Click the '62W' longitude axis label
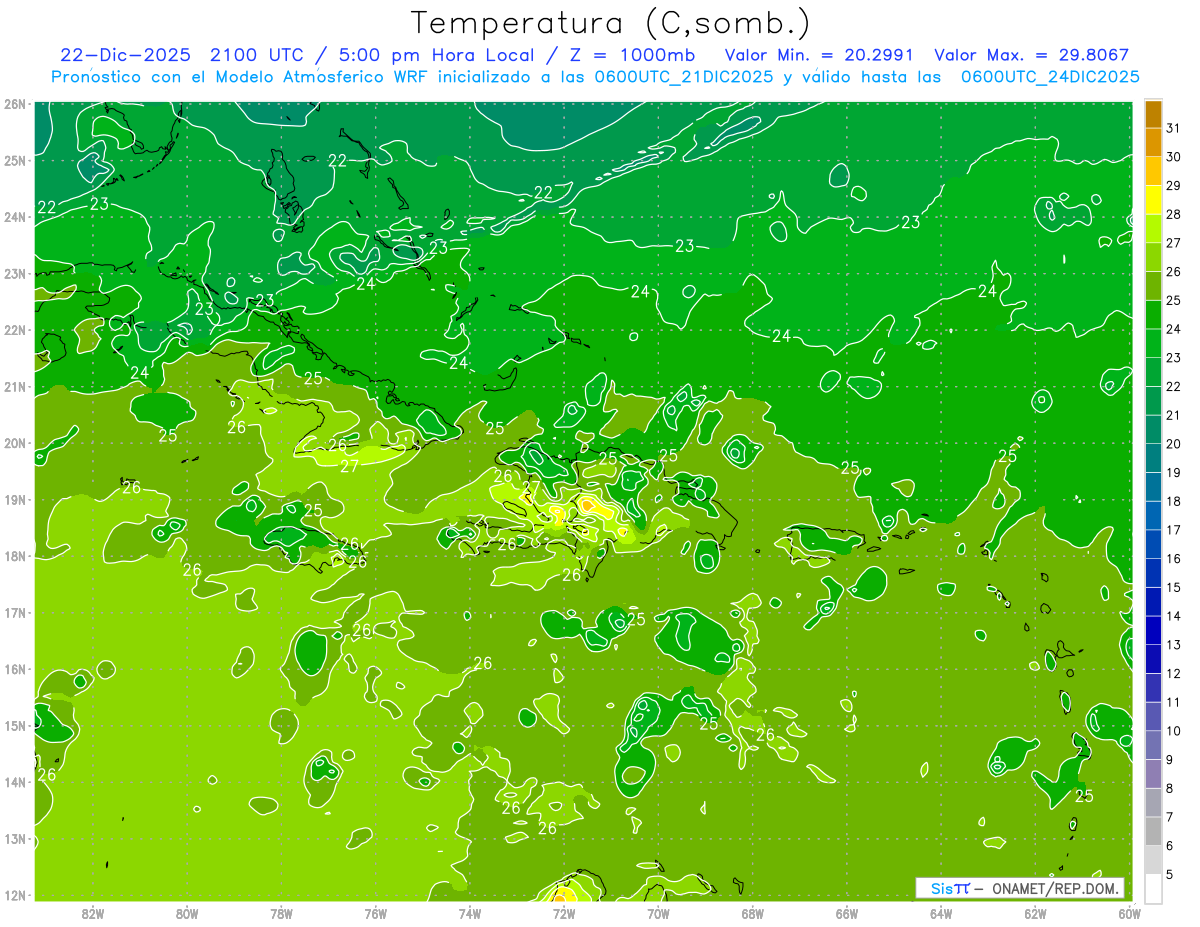Image resolution: width=1200 pixels, height=927 pixels. click(1035, 913)
